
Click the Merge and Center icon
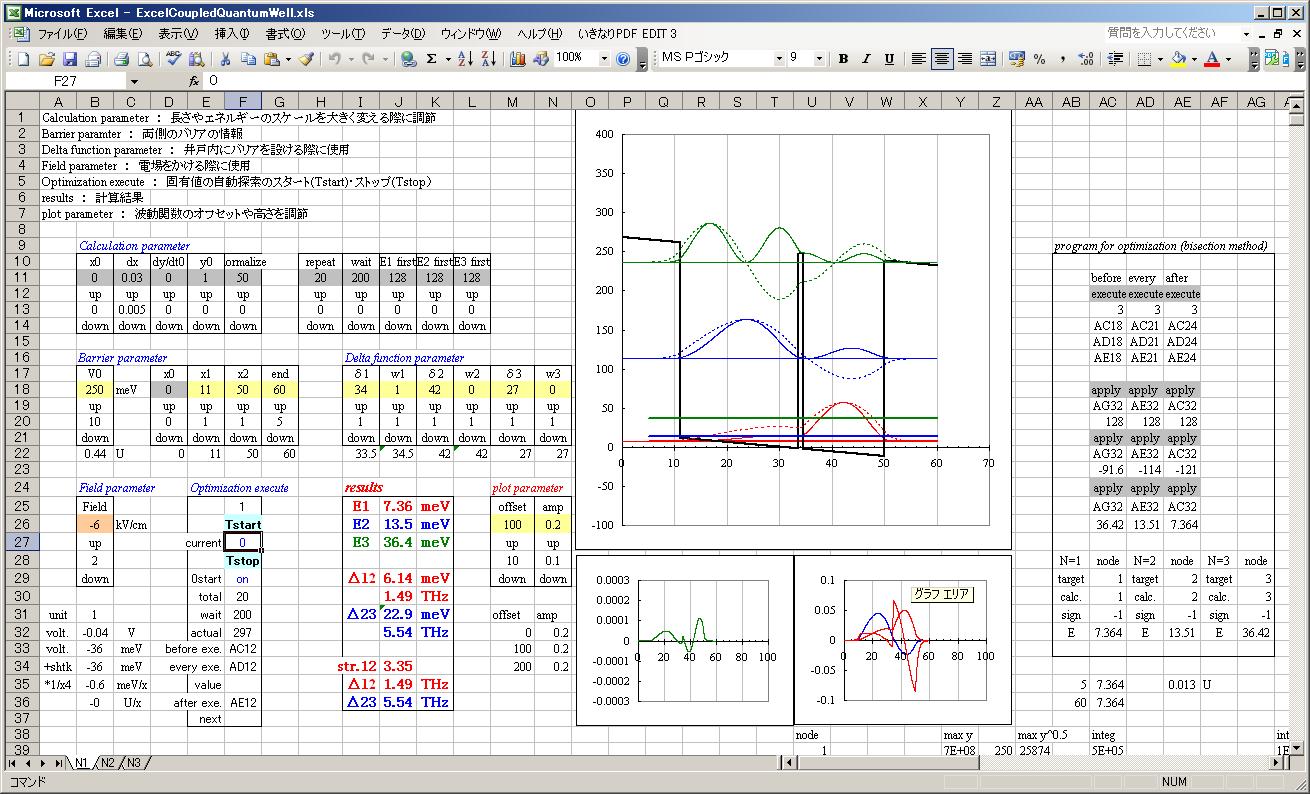pyautogui.click(x=988, y=59)
